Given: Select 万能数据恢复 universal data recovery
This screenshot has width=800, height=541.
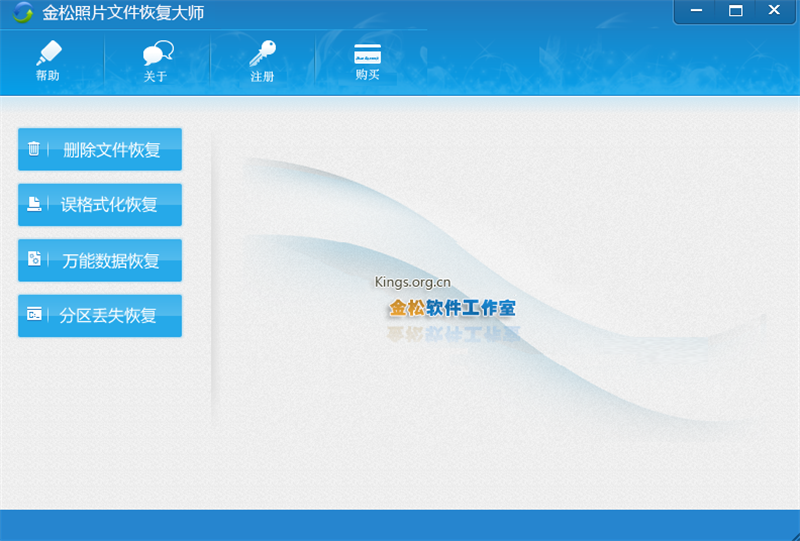Looking at the screenshot, I should click(100, 260).
